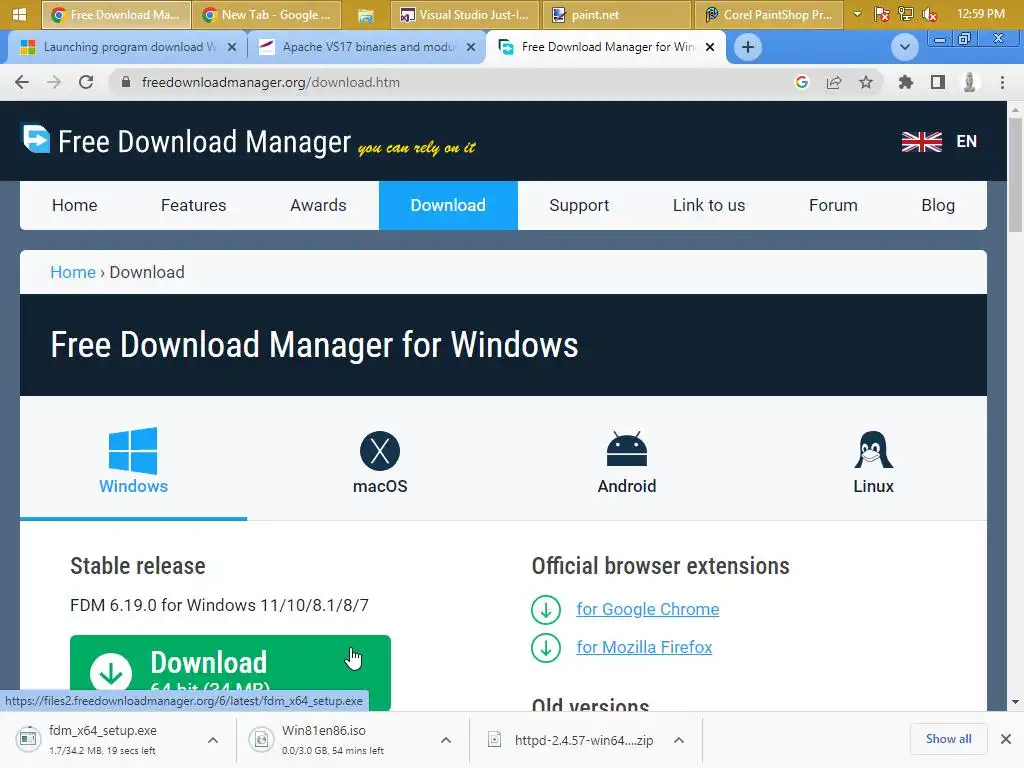The image size is (1024, 768).
Task: Click the network tray icon
Action: pos(905,14)
